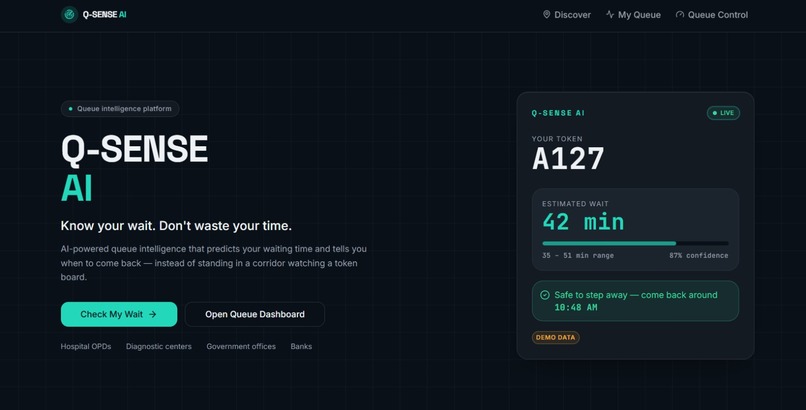Click the Check My Wait button

(x=119, y=314)
